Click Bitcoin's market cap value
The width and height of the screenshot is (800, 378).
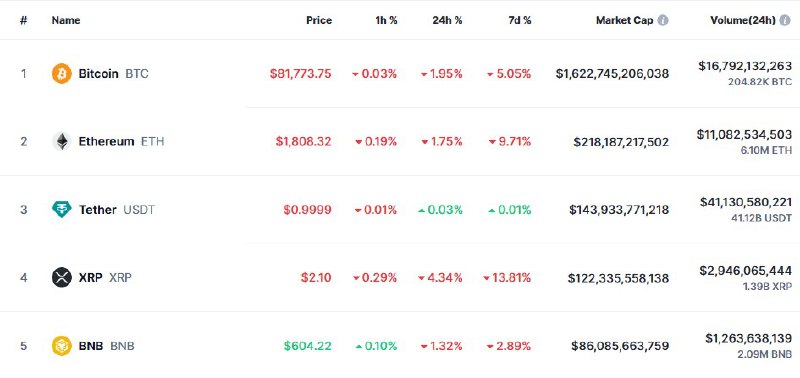coord(612,74)
